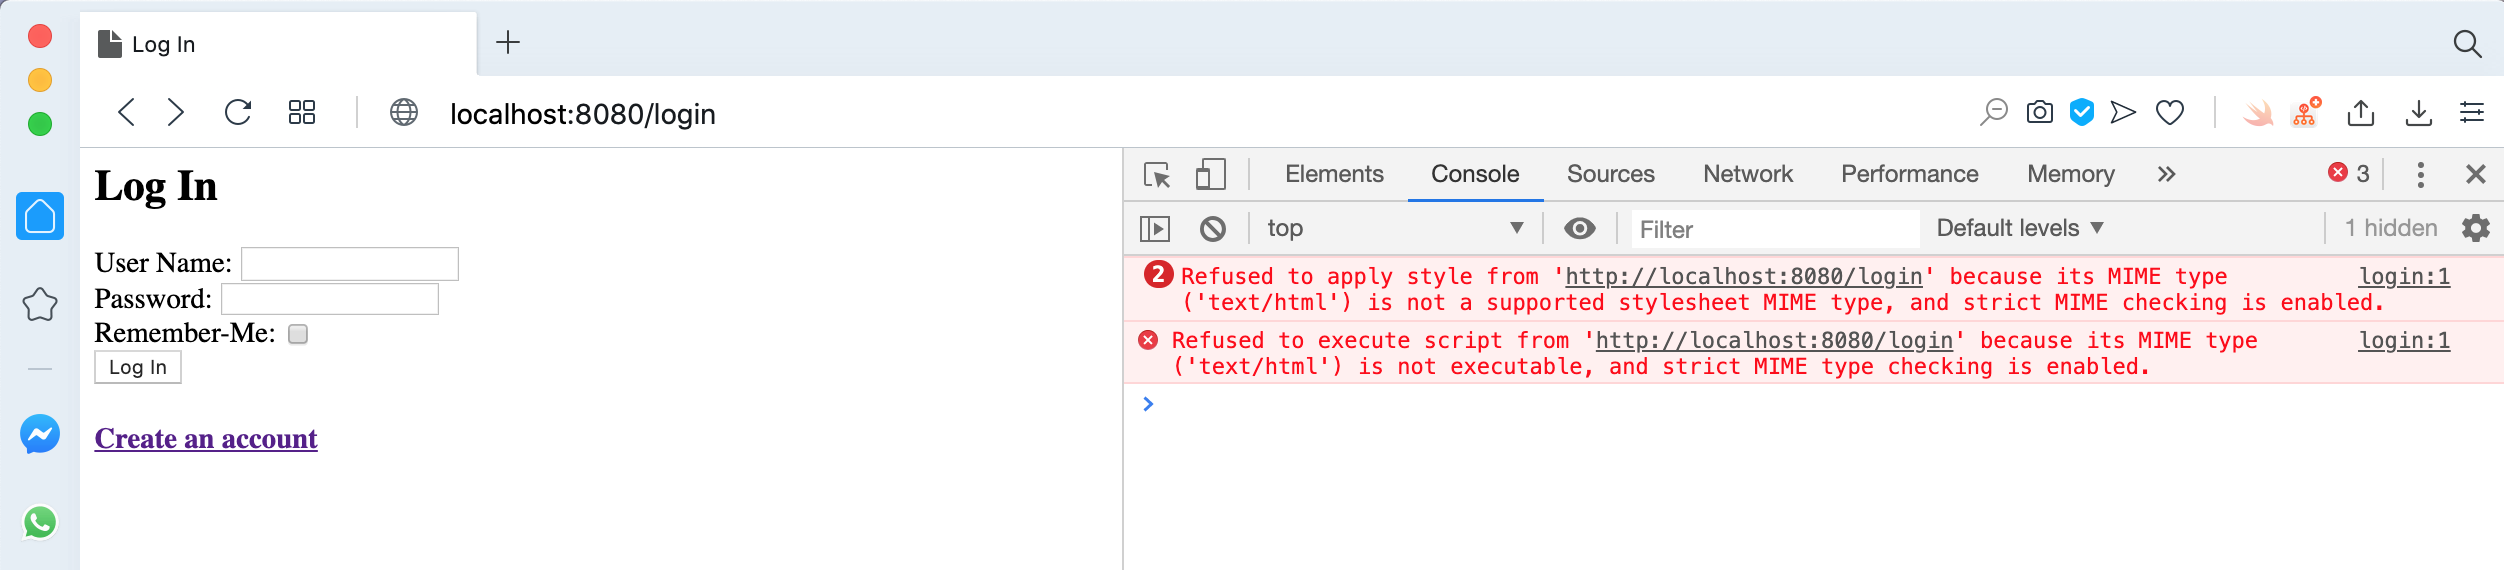Switch to the Elements tab

(x=1334, y=174)
